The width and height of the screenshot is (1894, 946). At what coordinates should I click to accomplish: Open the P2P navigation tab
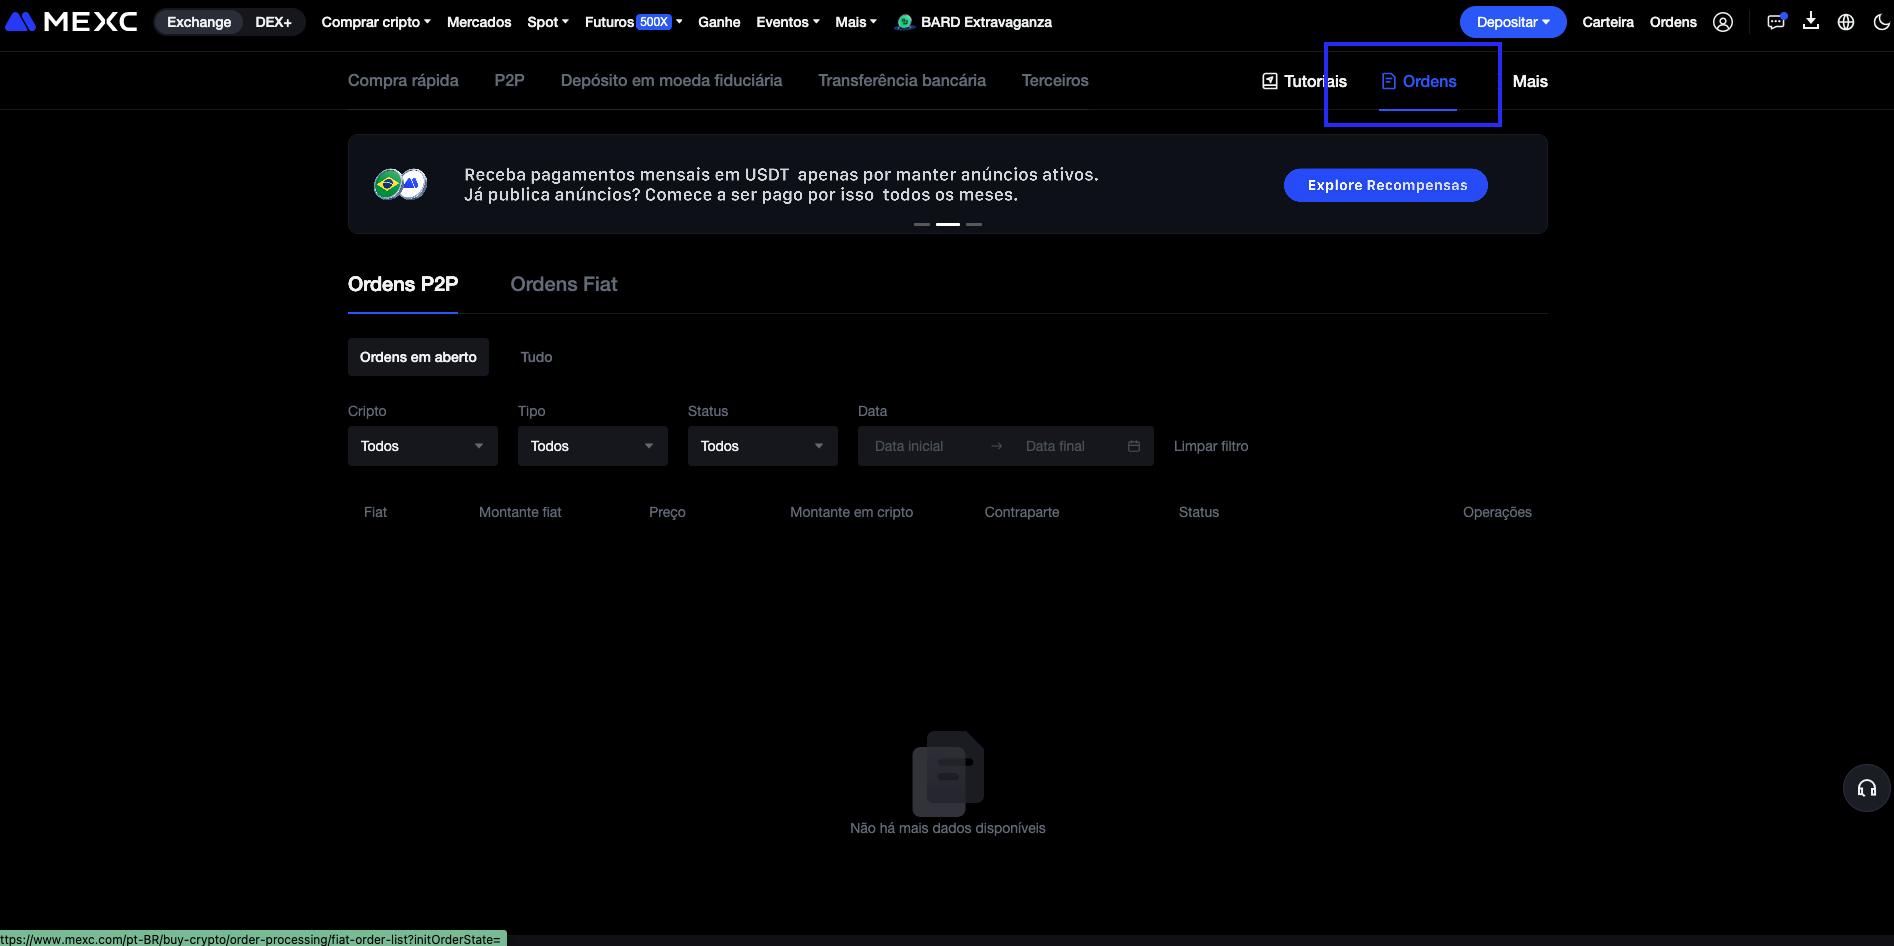click(509, 80)
